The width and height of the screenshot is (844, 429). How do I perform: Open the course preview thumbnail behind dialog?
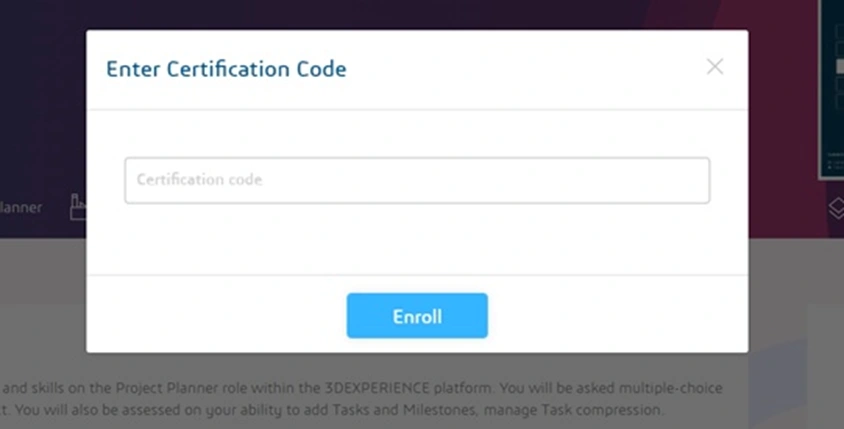(831, 90)
